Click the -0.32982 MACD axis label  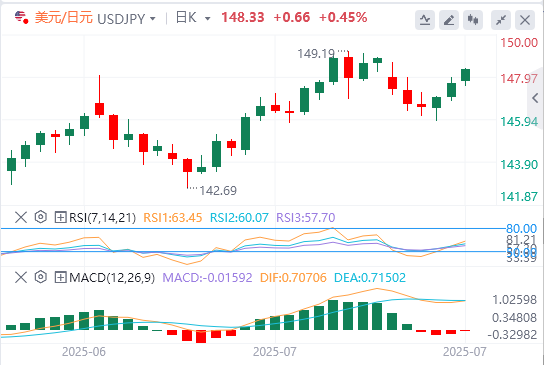pos(512,335)
